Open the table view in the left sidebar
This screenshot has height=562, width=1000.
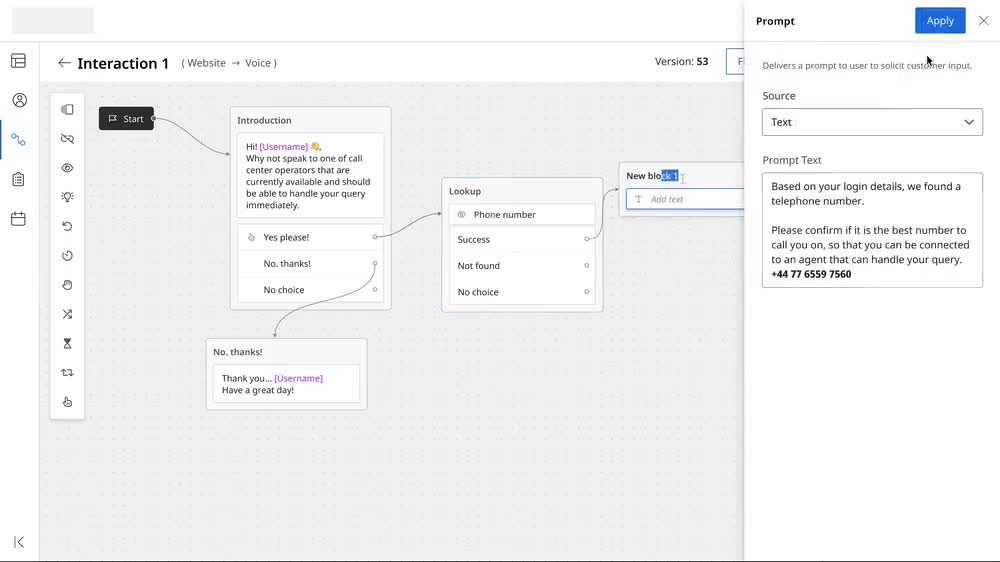point(18,61)
